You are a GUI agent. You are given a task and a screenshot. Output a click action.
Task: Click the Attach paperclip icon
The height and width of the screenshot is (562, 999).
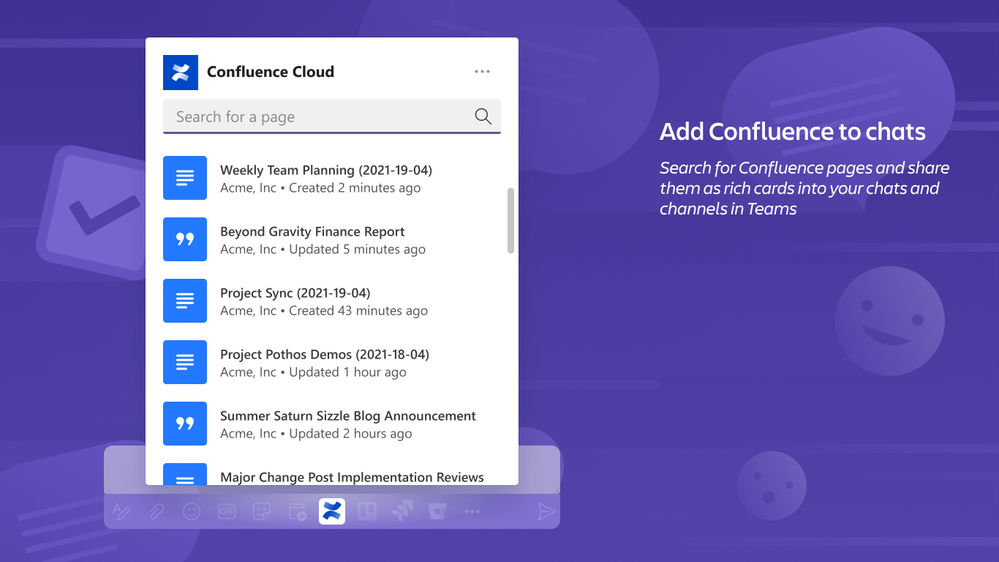point(156,511)
